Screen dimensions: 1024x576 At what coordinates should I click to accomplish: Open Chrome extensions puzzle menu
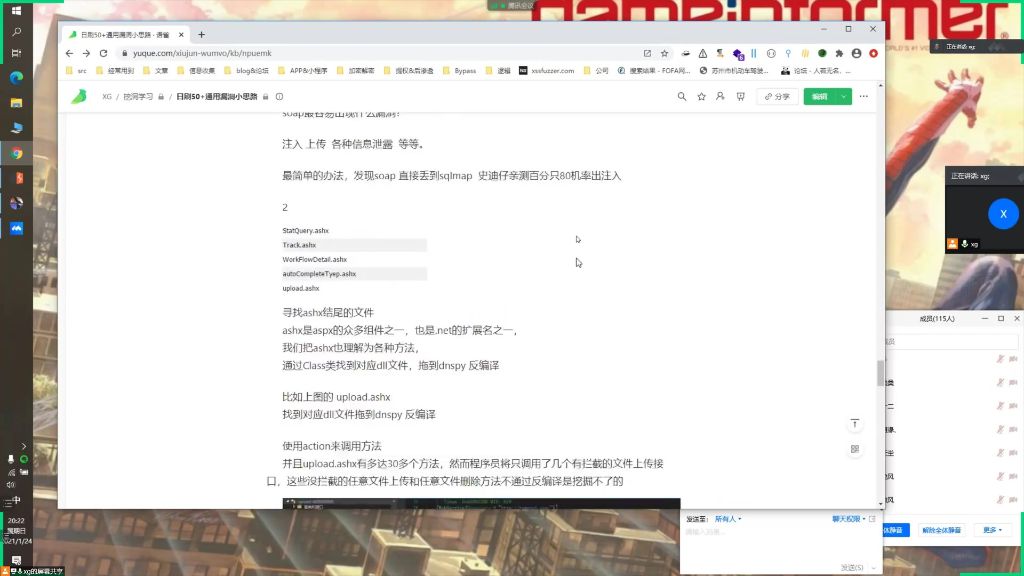[839, 53]
